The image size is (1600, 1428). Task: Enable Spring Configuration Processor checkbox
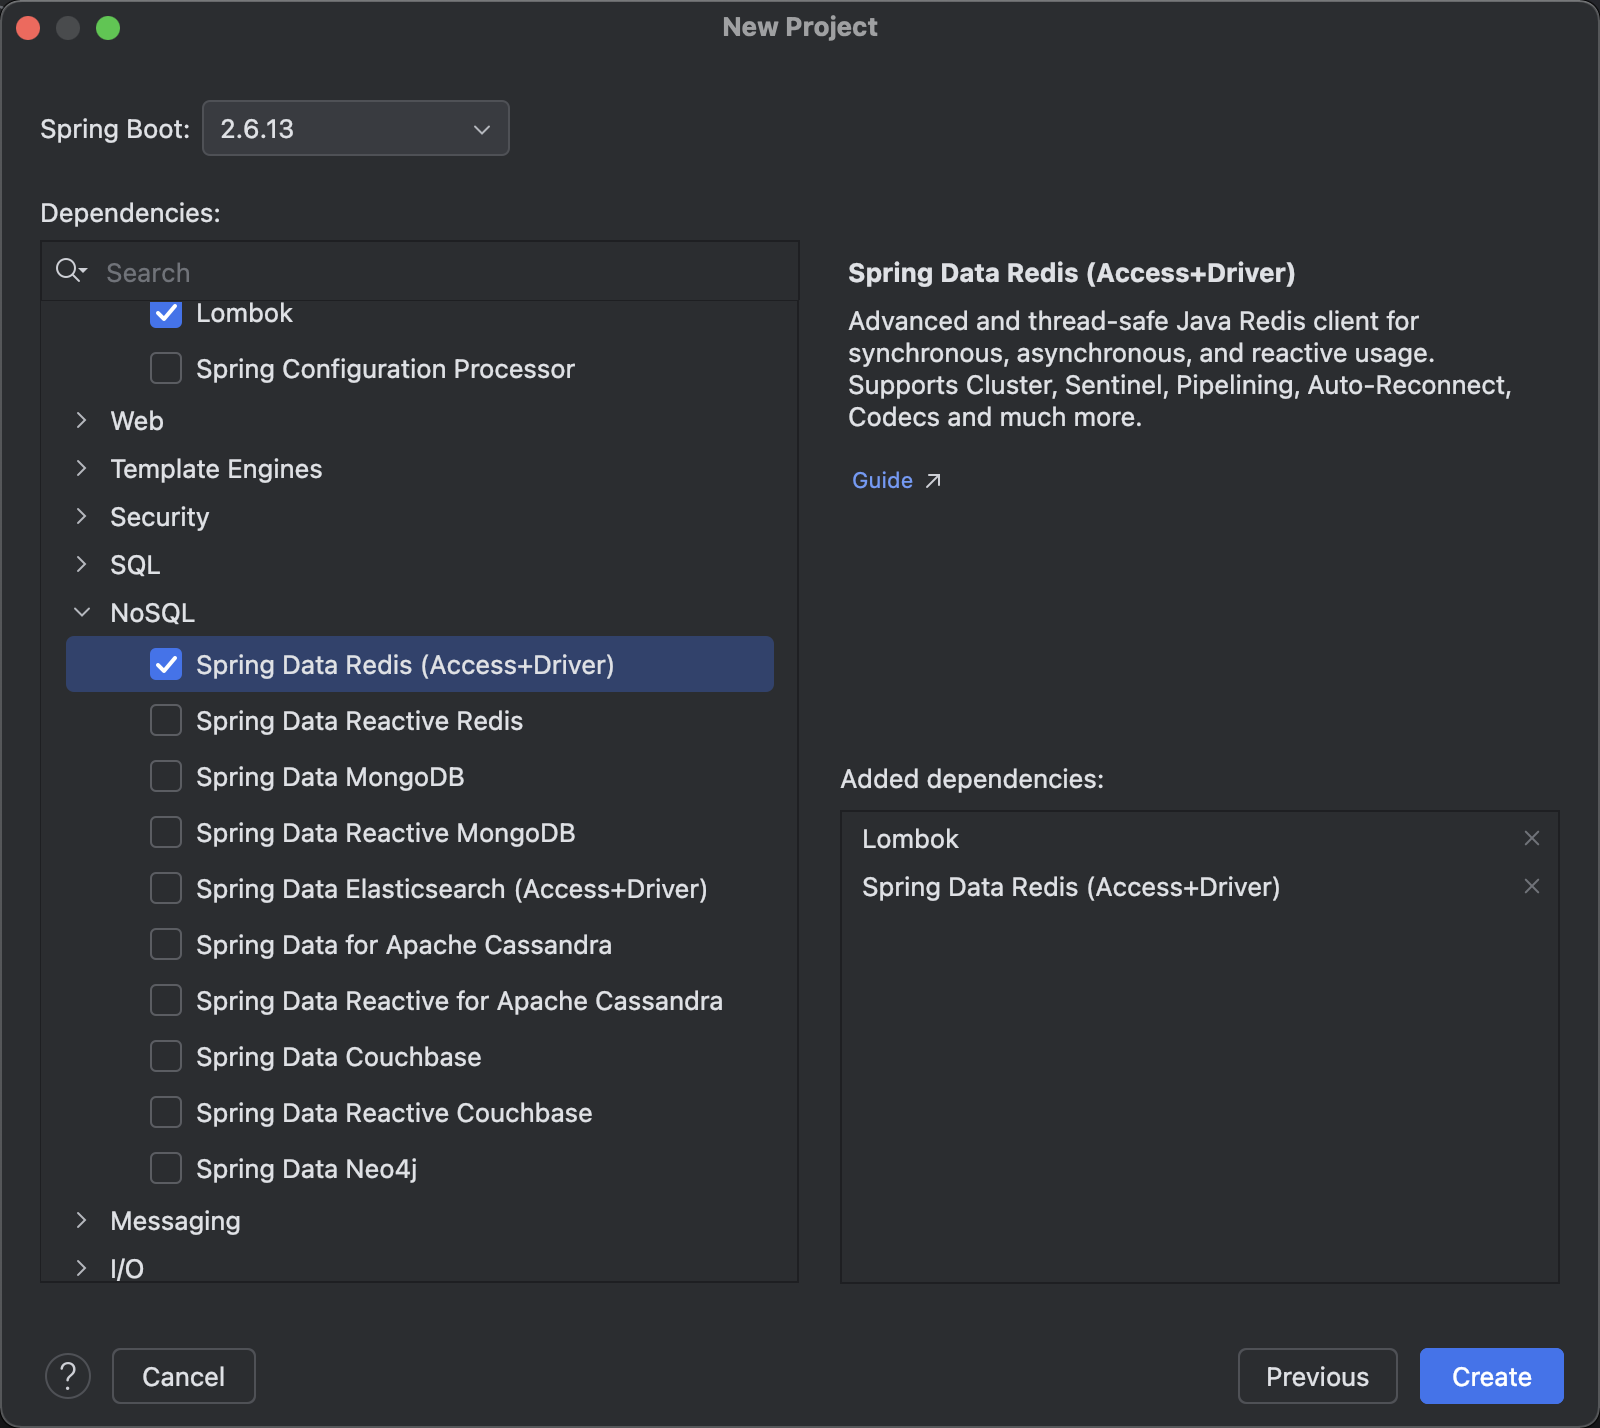pos(166,368)
